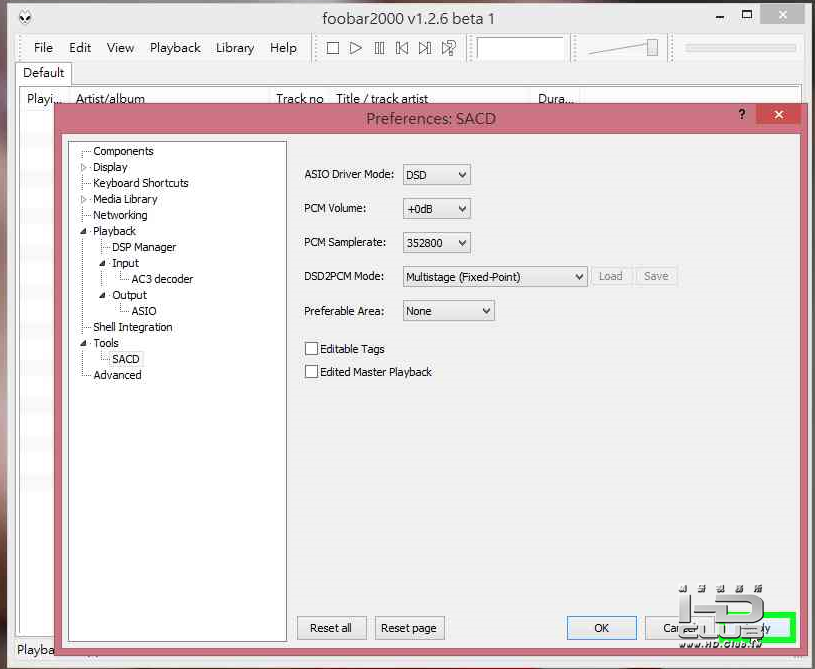The image size is (815, 669).
Task: Expand the Media Library tree node arrow
Action: pos(83,199)
